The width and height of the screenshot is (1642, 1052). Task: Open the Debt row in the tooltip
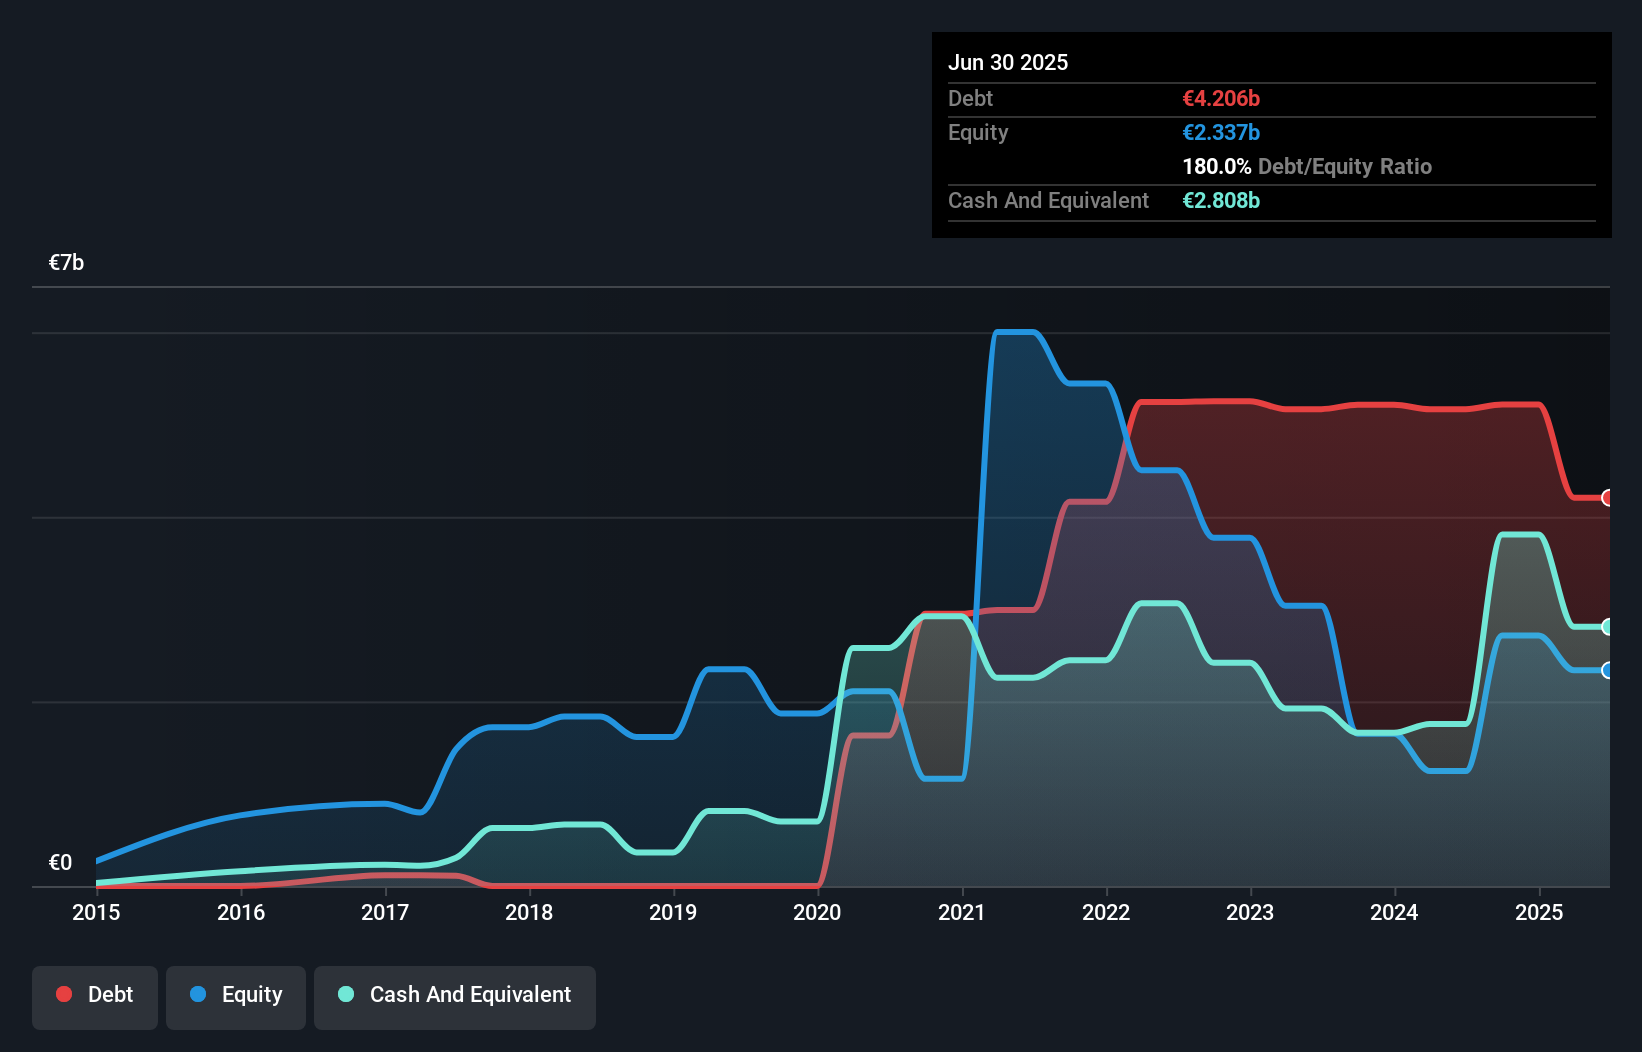pos(970,98)
